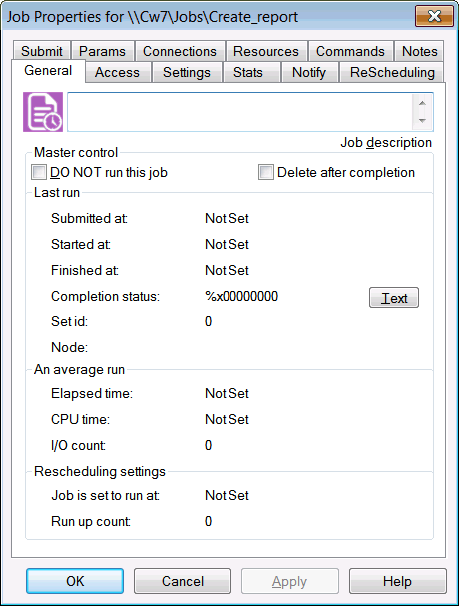Open the ReScheduling tab
The image size is (459, 606).
pos(392,72)
